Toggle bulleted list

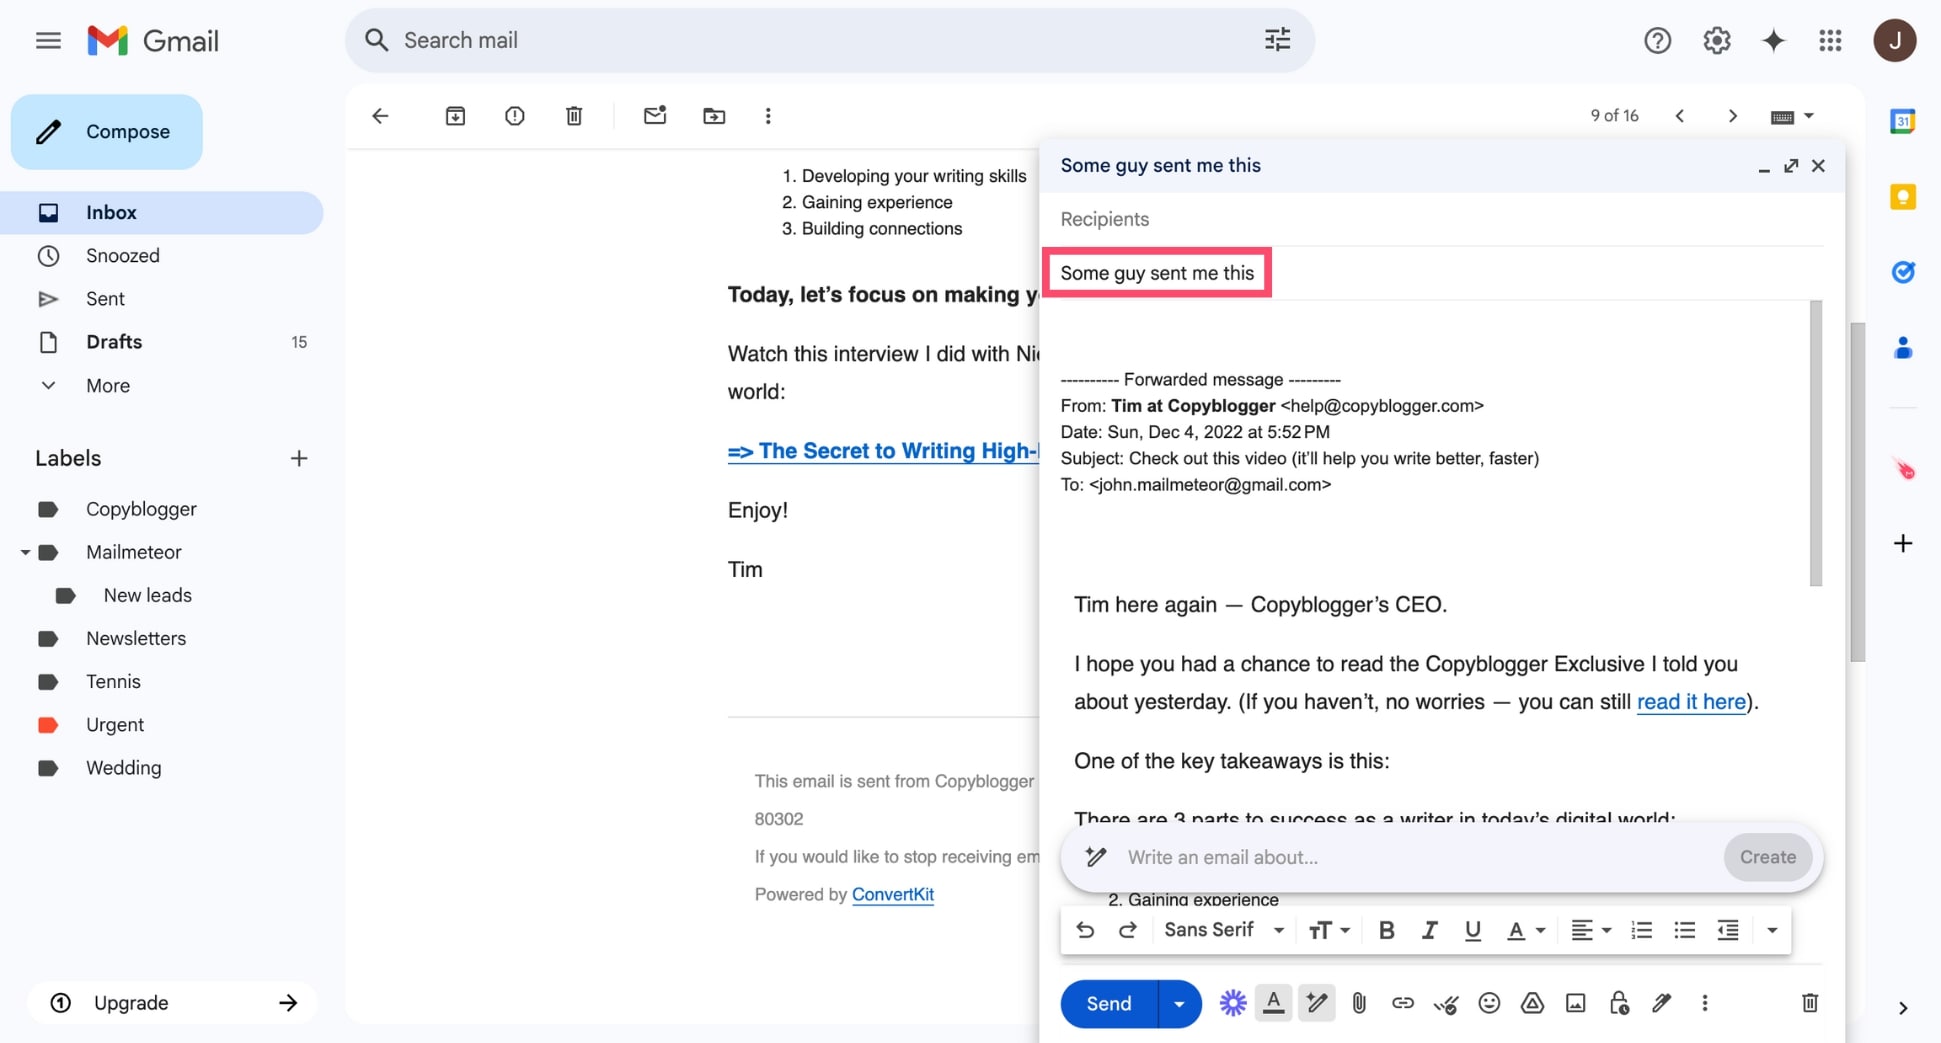tap(1684, 931)
